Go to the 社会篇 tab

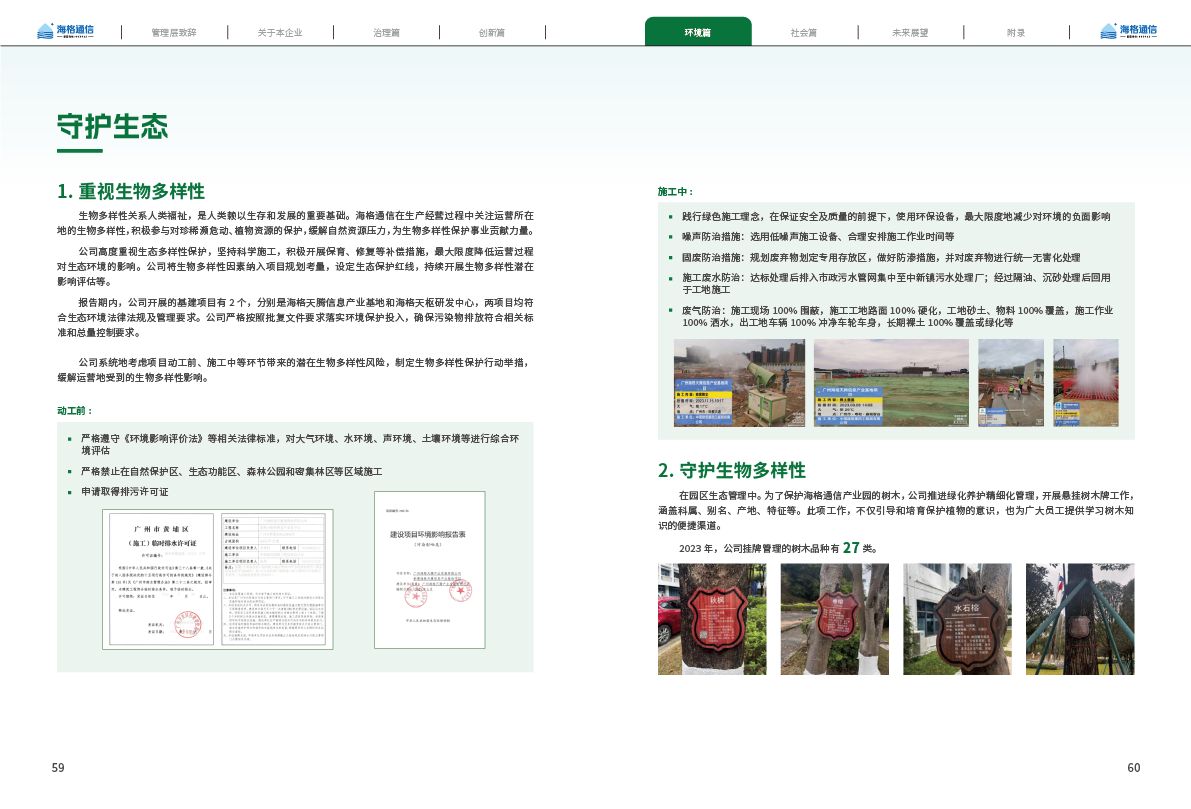pyautogui.click(x=803, y=32)
